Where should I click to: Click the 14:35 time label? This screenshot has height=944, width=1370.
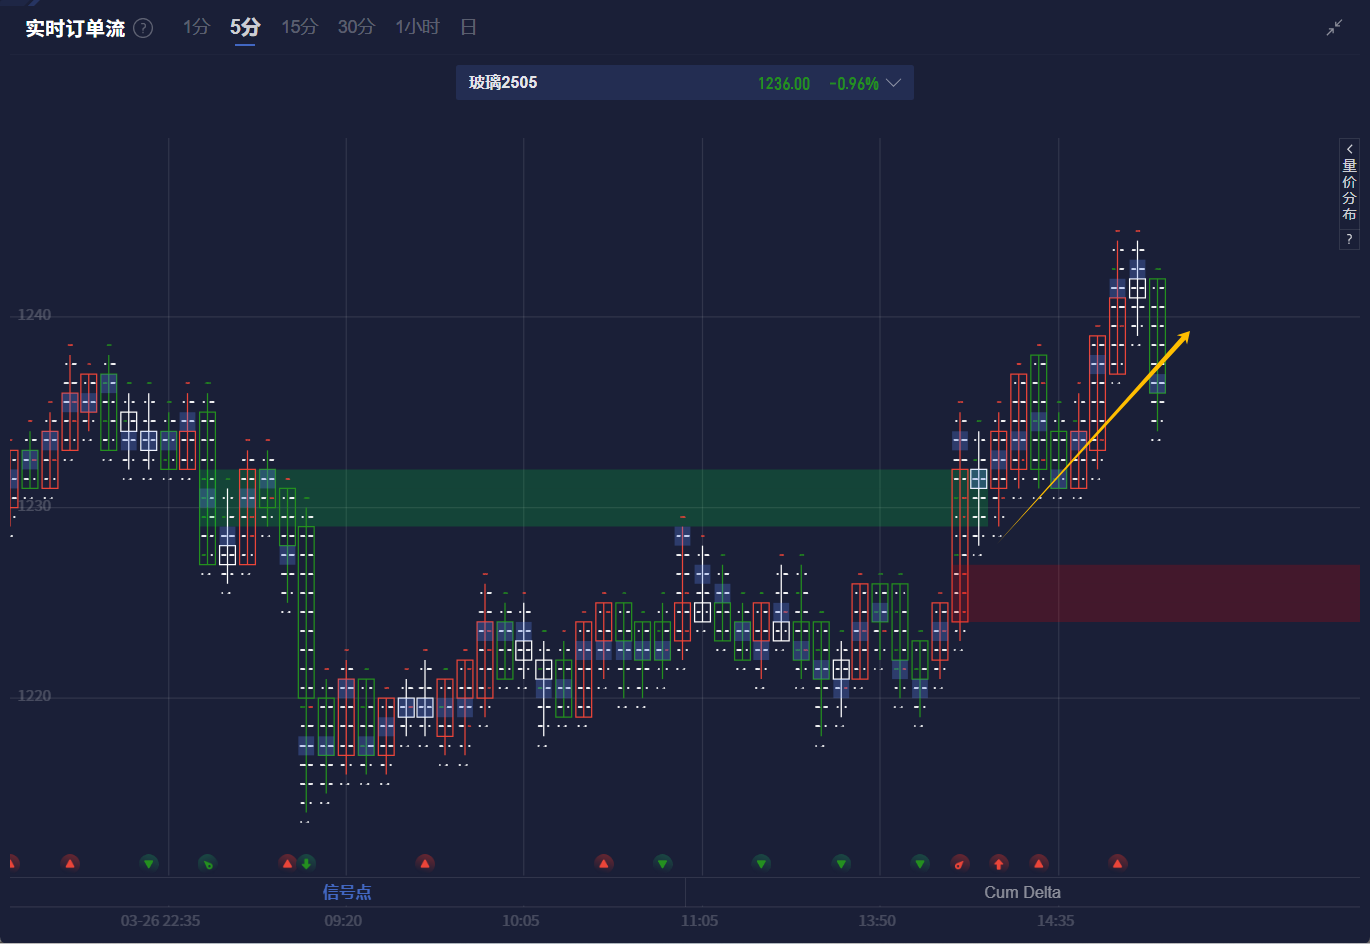click(1055, 920)
